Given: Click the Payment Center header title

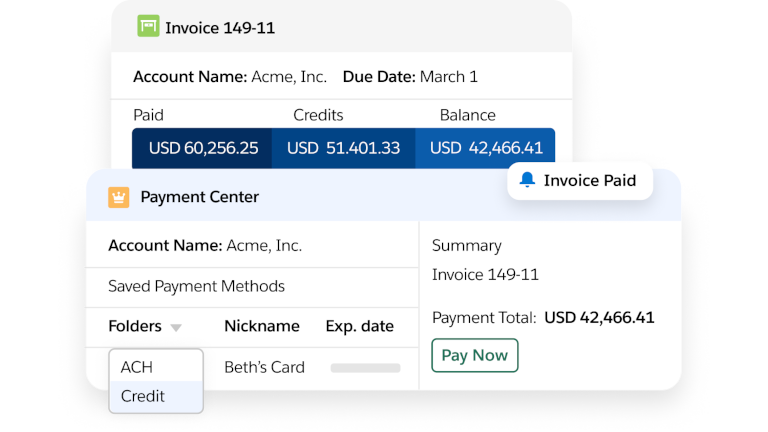Looking at the screenshot, I should [x=199, y=197].
